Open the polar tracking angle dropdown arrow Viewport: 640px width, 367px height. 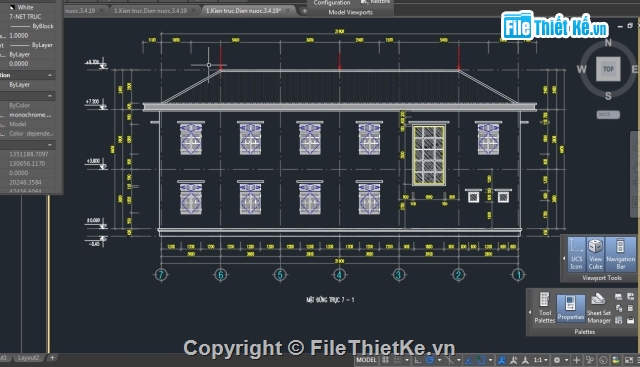click(440, 360)
